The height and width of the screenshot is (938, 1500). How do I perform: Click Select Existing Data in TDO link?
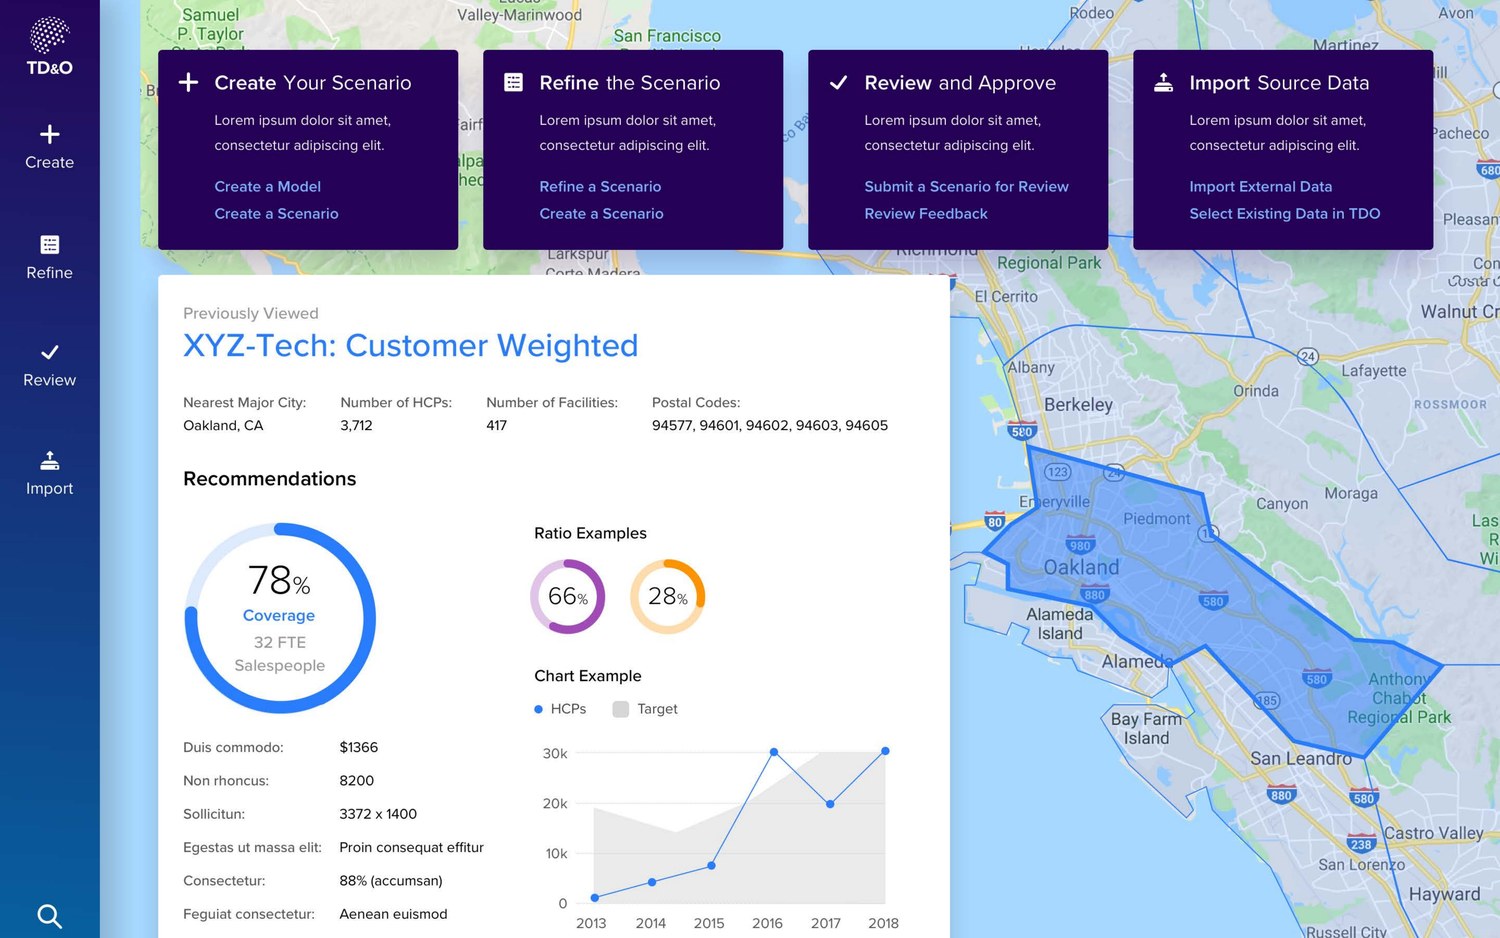click(x=1285, y=213)
